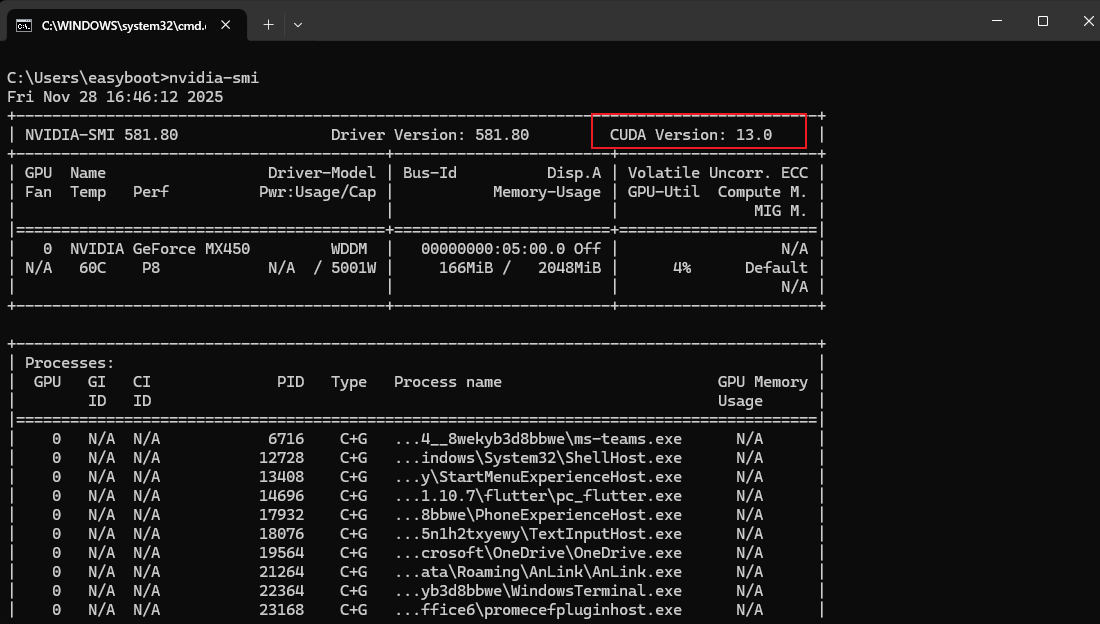Click 'NVIDIA GeForce MX450' GPU name
The image size is (1100, 624).
coord(160,248)
